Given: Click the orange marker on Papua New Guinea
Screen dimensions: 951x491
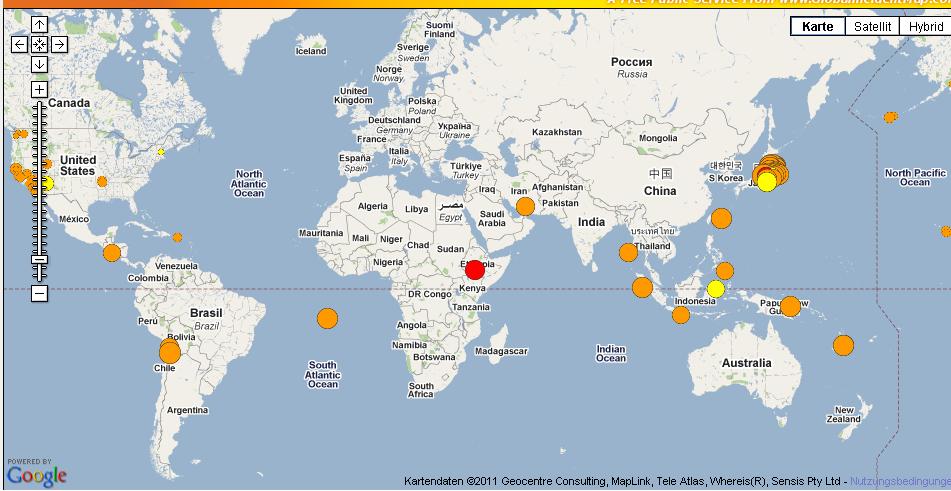Looking at the screenshot, I should click(x=790, y=306).
